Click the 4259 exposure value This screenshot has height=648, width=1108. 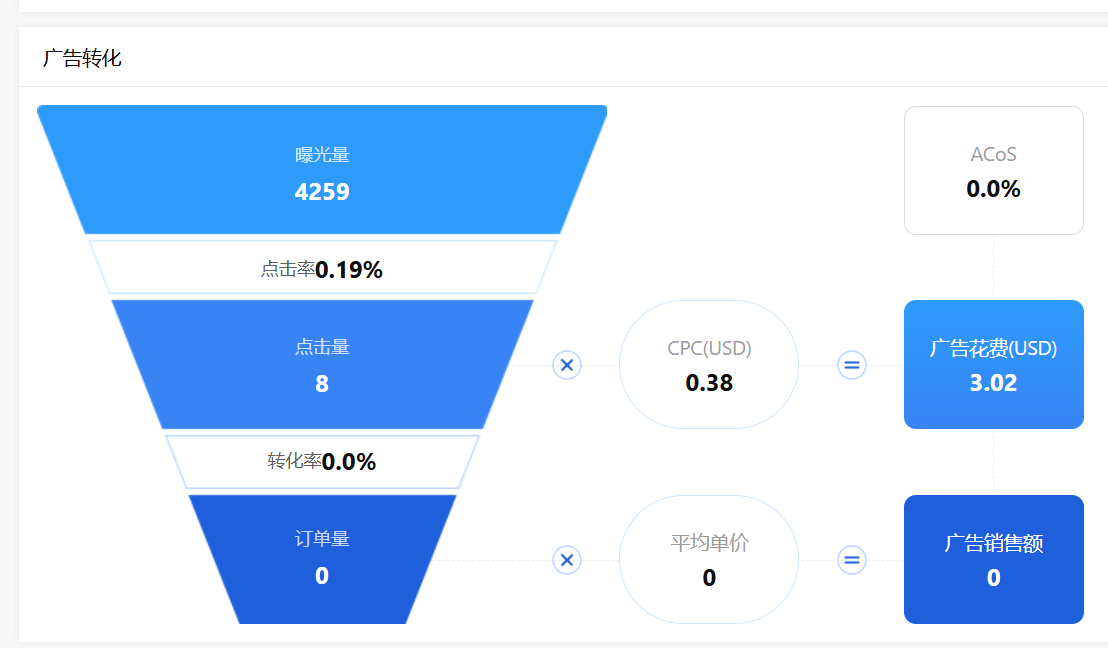click(x=322, y=192)
